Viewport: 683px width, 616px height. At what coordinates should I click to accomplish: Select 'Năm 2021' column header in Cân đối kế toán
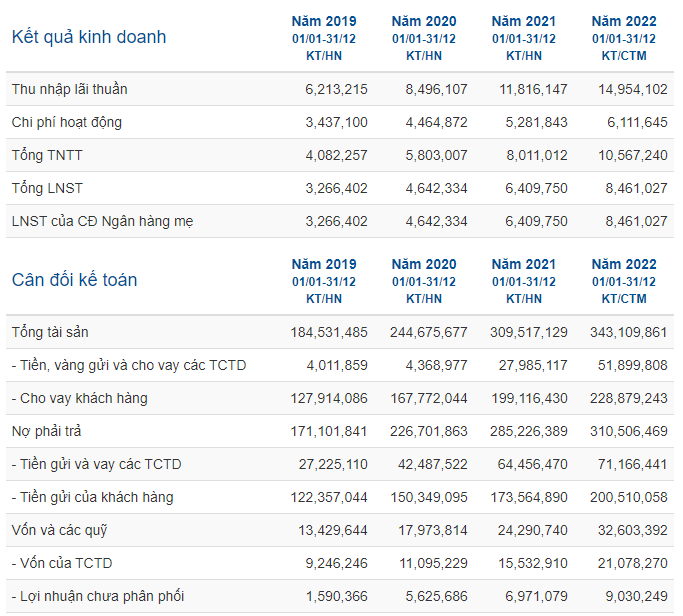(524, 264)
